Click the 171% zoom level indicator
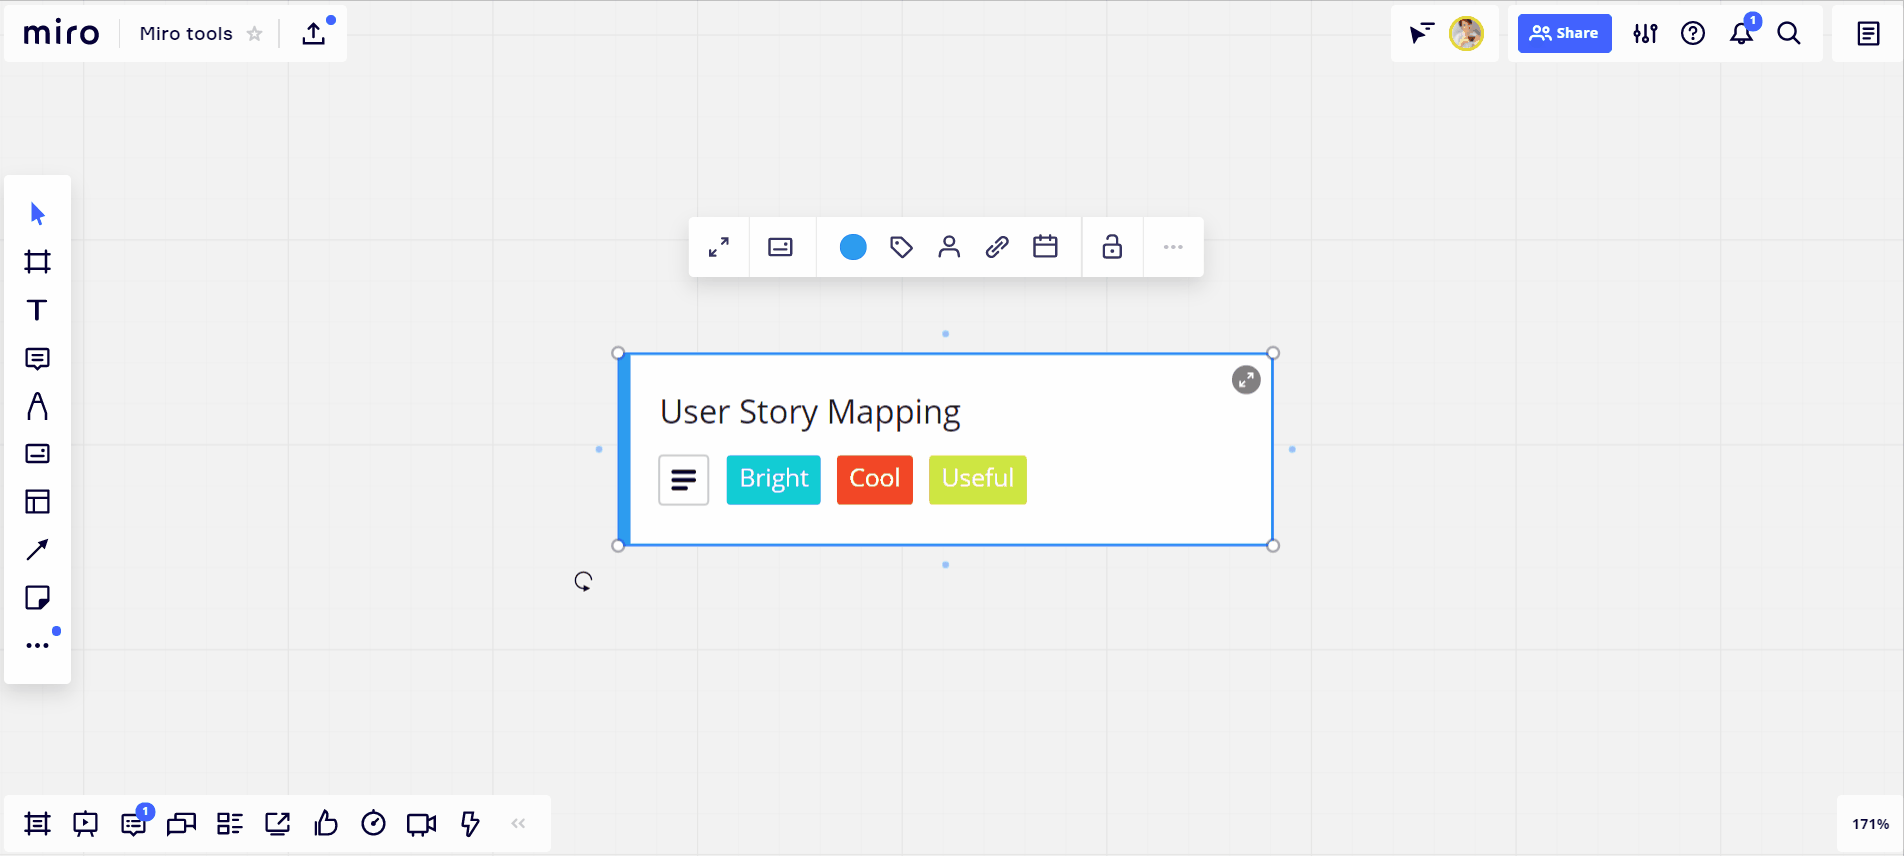This screenshot has height=856, width=1904. (x=1870, y=824)
